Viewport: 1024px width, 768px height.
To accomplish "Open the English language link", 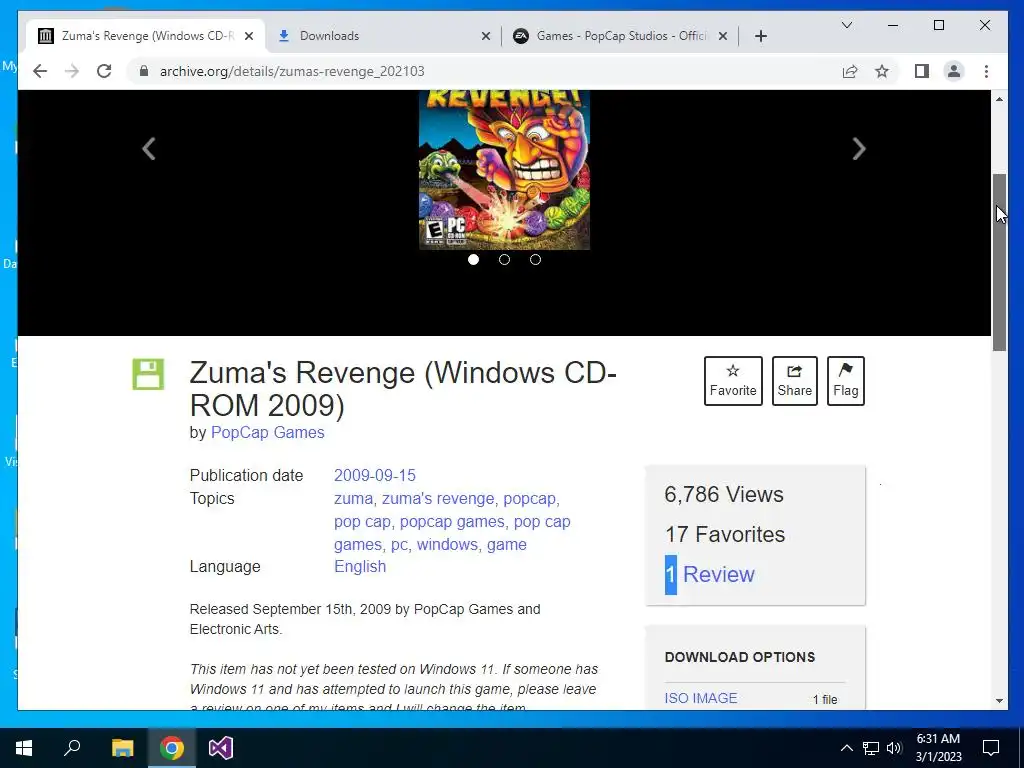I will pyautogui.click(x=360, y=567).
